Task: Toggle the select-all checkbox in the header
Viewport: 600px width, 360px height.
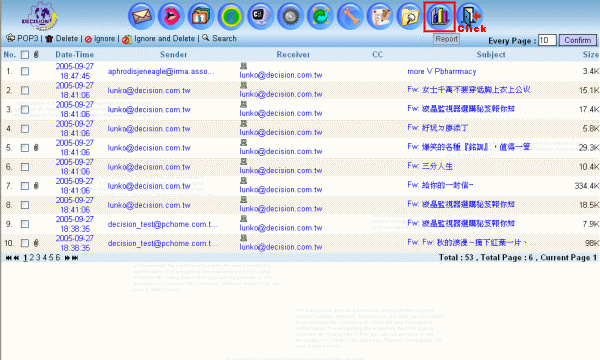Action: tap(25, 55)
